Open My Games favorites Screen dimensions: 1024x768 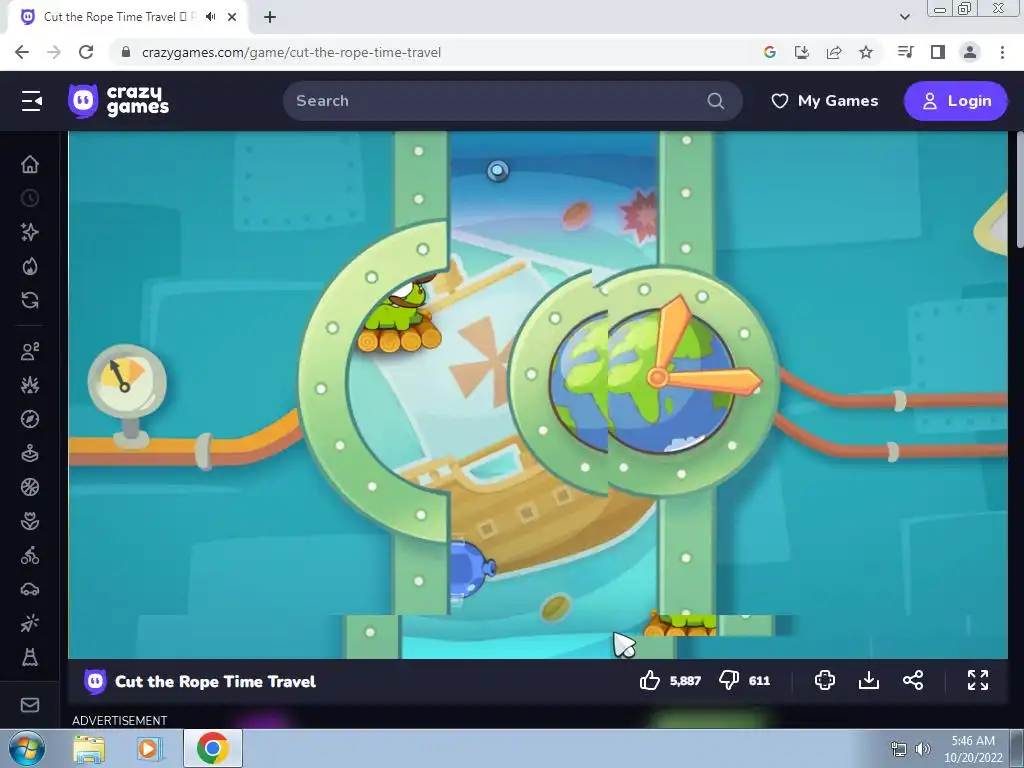coord(824,101)
